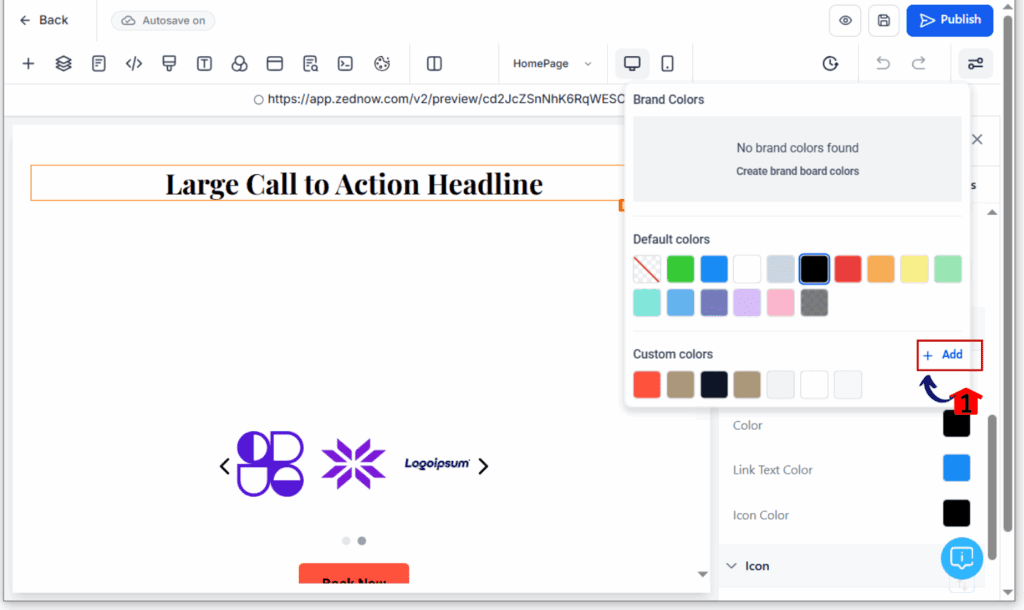Click the undo arrow
The width and height of the screenshot is (1024, 610).
click(x=883, y=63)
